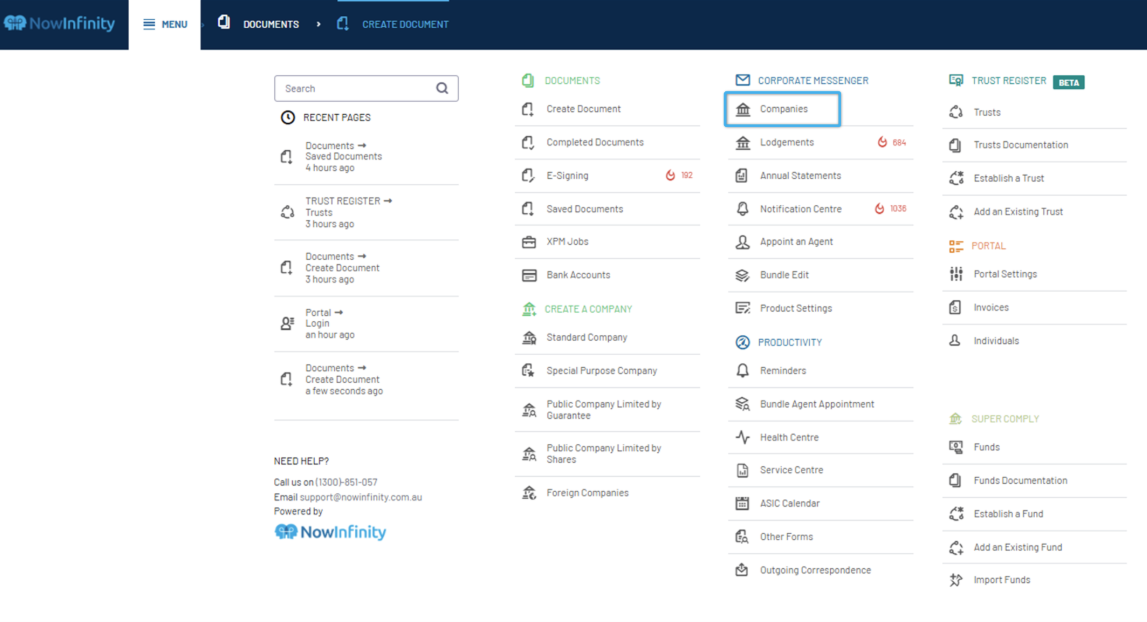Go to the Documents breadcrumb
The width and height of the screenshot is (1147, 622).
pyautogui.click(x=270, y=24)
